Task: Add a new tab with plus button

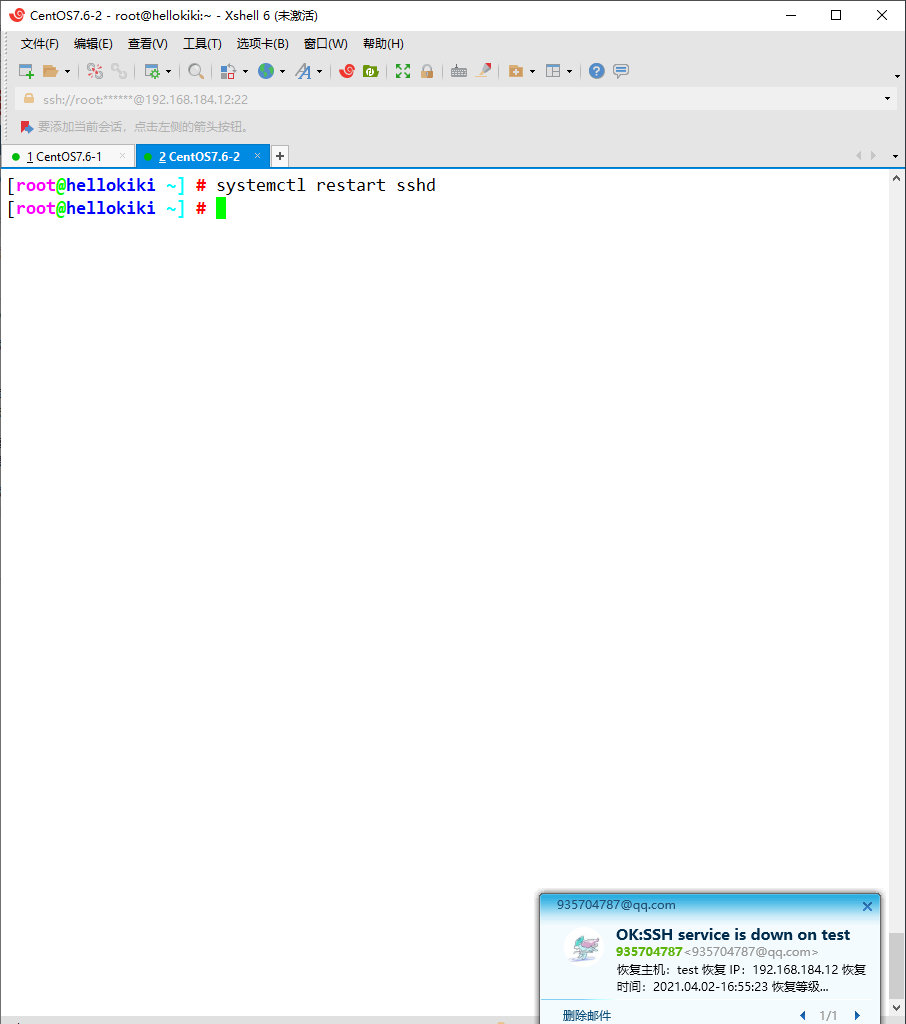Action: pyautogui.click(x=280, y=156)
